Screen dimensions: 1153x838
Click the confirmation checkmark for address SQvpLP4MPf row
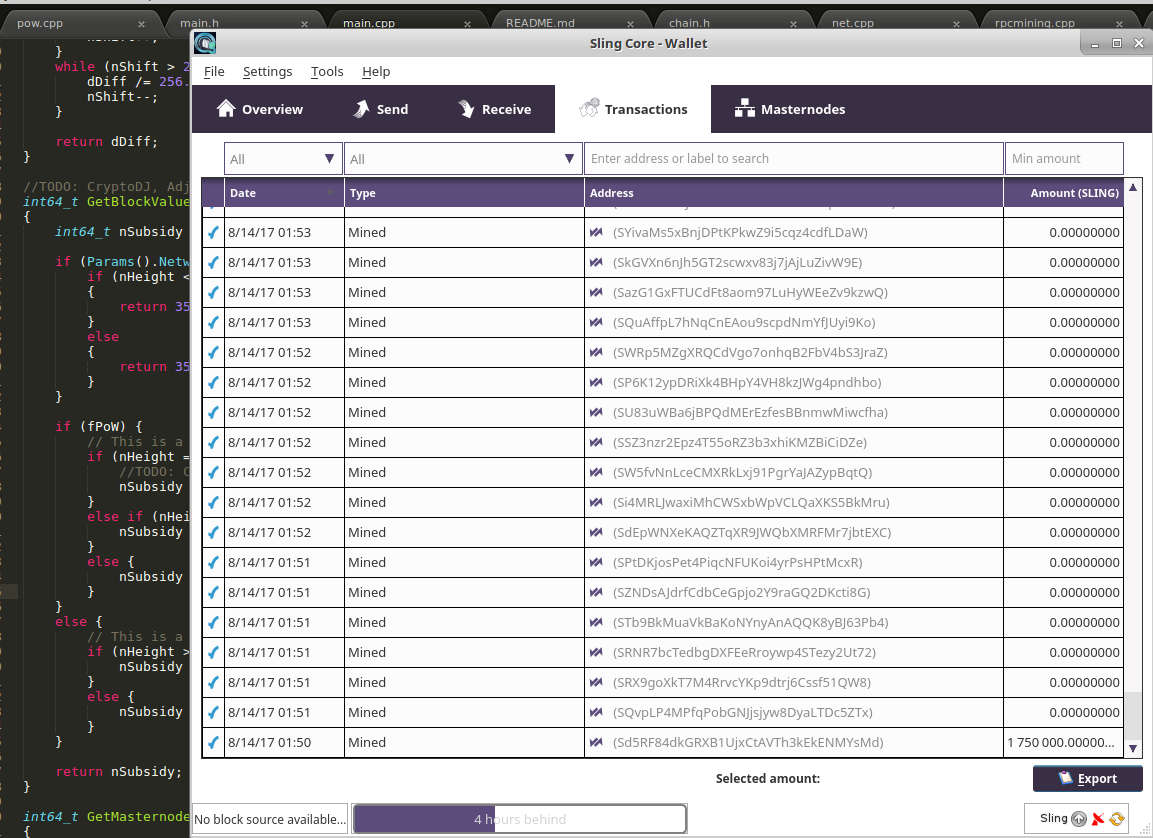click(213, 713)
